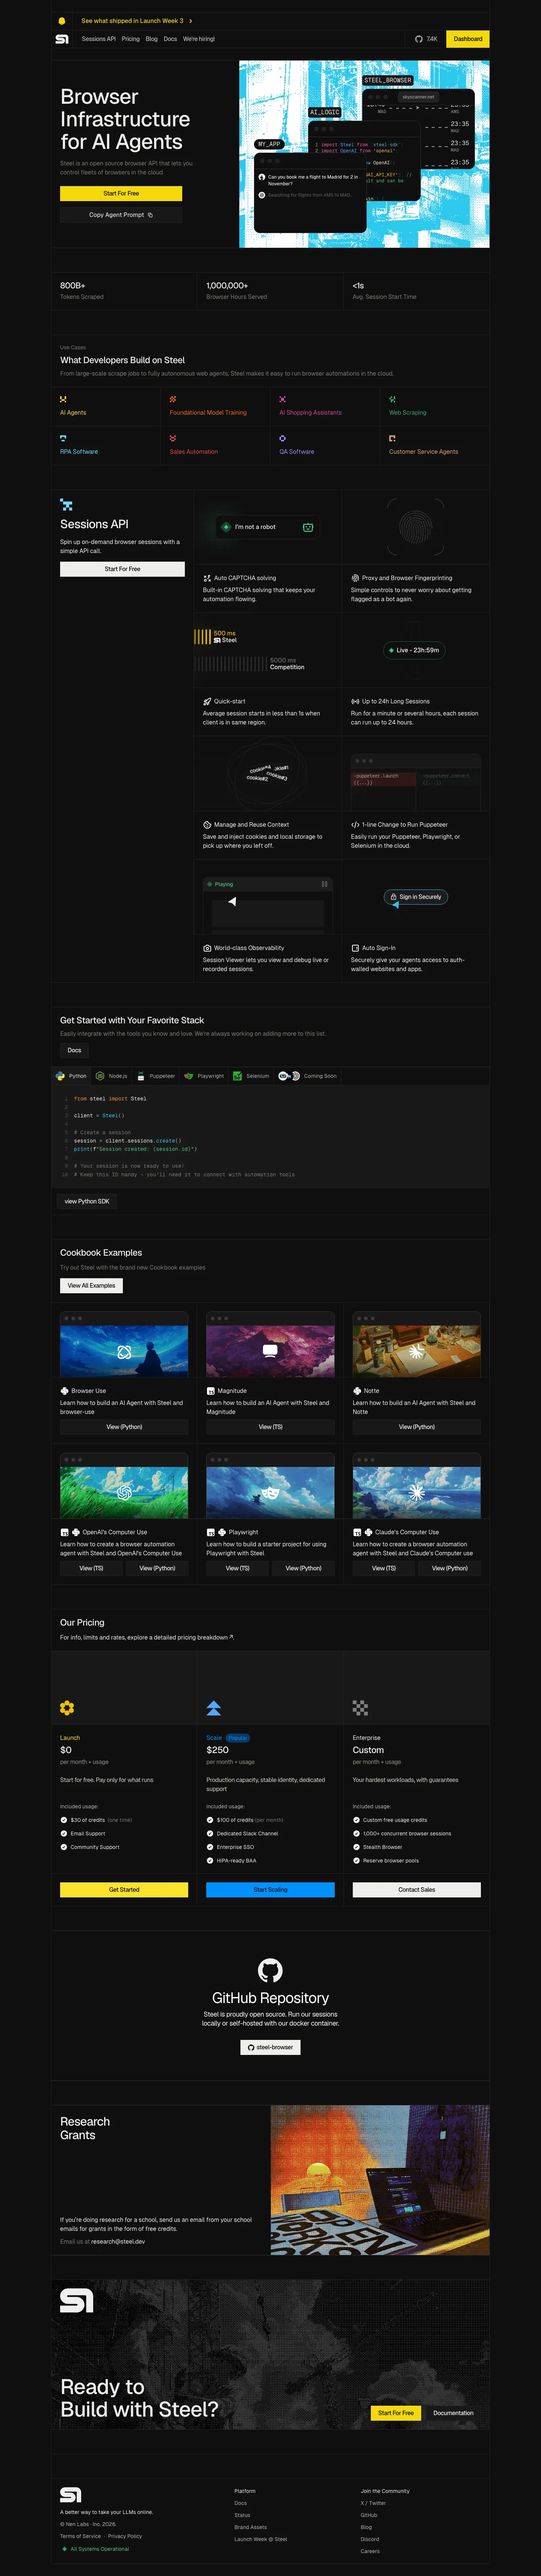Click the We're hiring! navigation link
541x2576 pixels.
[199, 39]
